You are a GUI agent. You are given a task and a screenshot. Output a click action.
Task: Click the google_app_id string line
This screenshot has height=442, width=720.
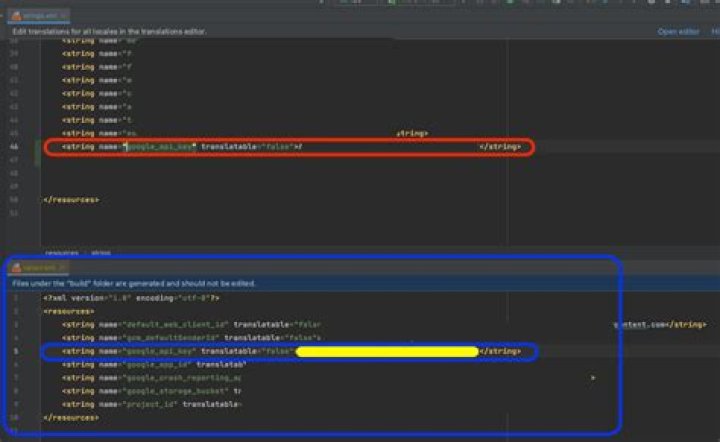(x=154, y=365)
